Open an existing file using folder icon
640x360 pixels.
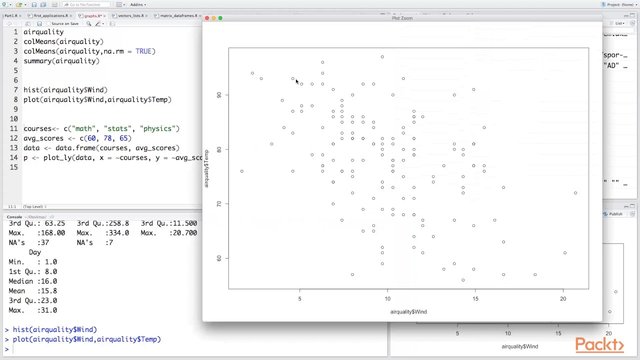coord(19,4)
